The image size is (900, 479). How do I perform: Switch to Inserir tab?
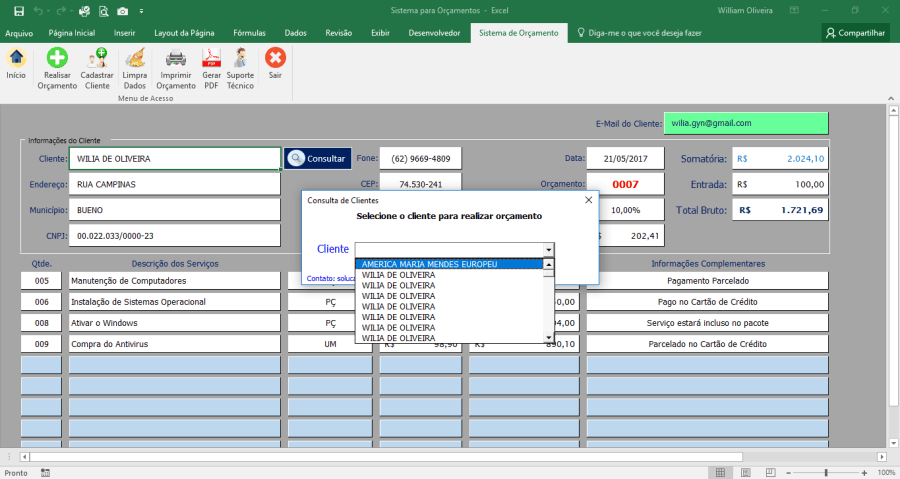(125, 33)
